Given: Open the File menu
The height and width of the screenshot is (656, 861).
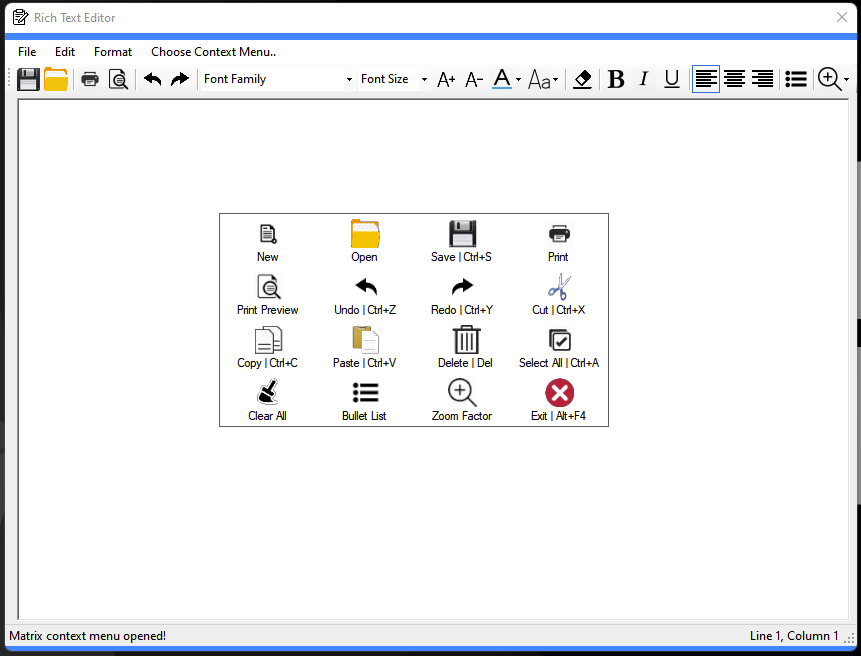Looking at the screenshot, I should click(x=27, y=52).
